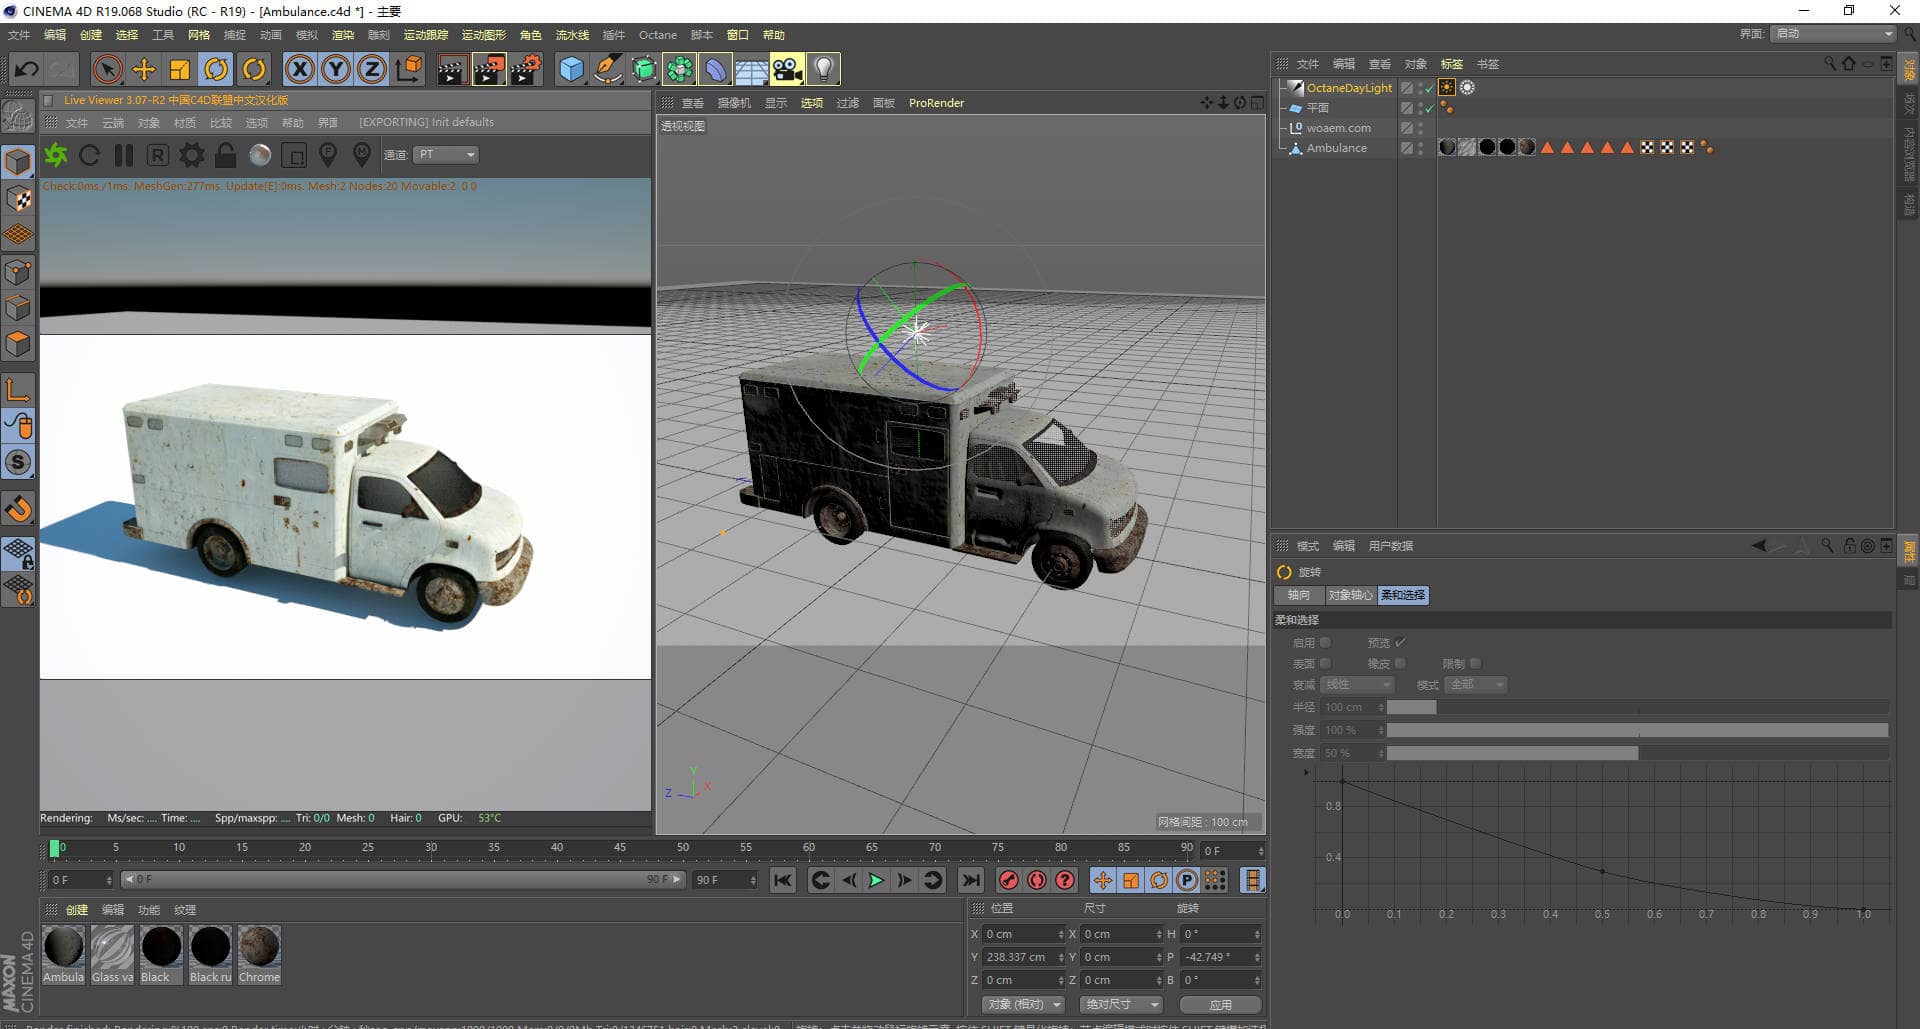Open the Octane main menu
Screen dimensions: 1920x1029
tap(658, 35)
